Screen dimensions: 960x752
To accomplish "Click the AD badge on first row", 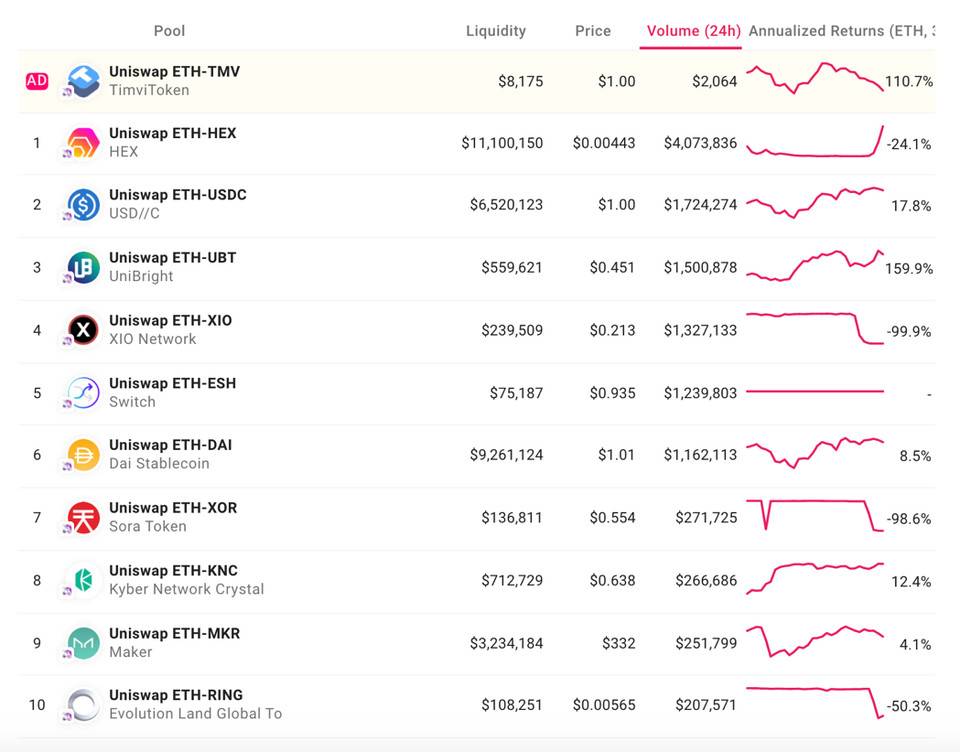I will [x=37, y=81].
